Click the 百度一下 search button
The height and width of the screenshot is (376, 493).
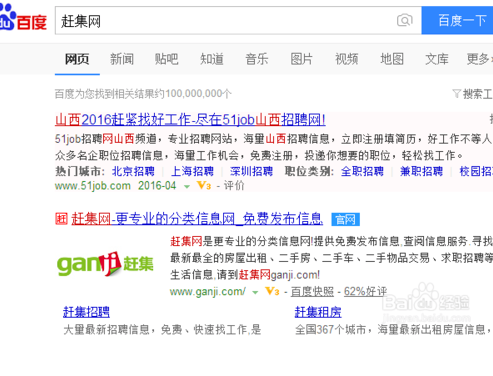(x=457, y=20)
